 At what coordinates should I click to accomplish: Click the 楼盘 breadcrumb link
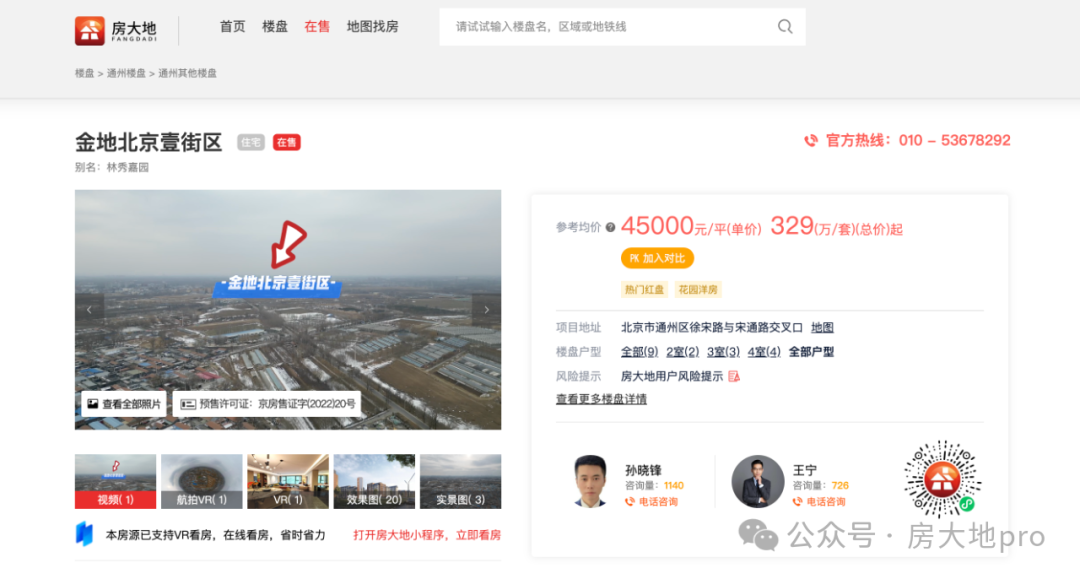84,73
